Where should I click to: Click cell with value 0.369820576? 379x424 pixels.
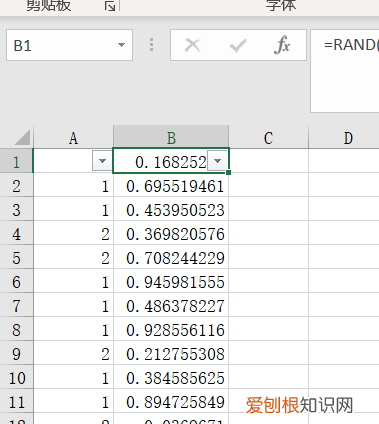click(171, 233)
